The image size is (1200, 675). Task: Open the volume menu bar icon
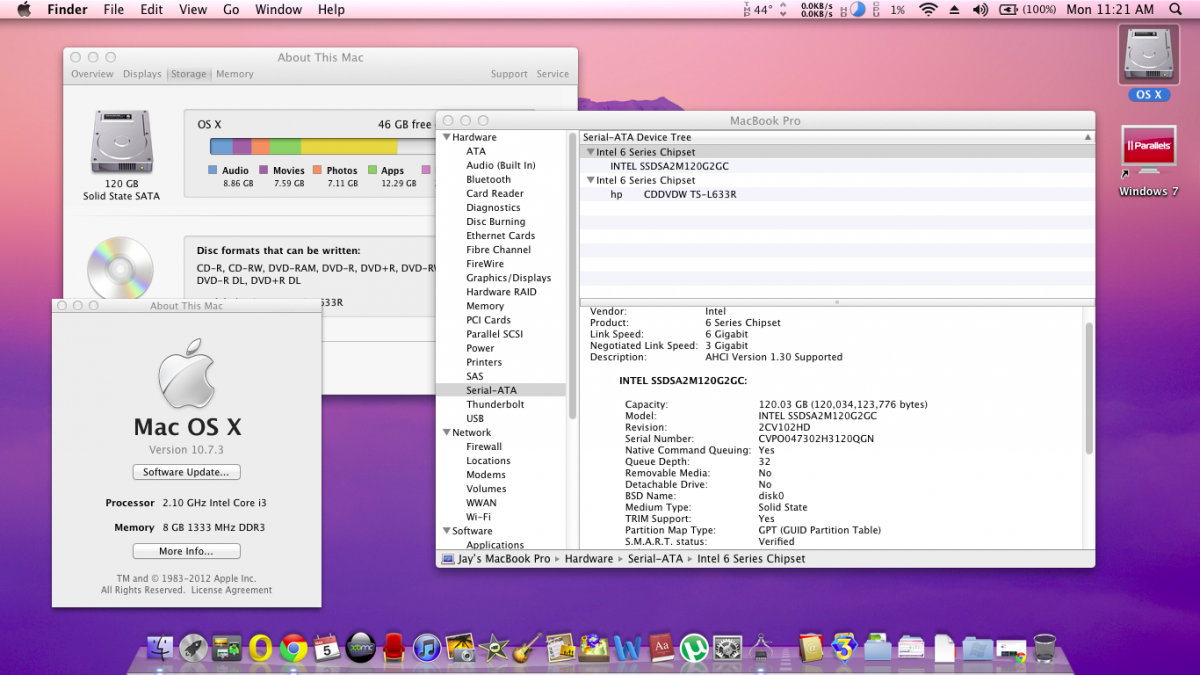pyautogui.click(x=980, y=10)
